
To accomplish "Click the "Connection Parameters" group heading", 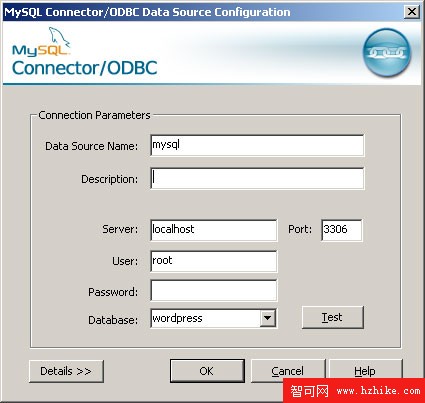I will (x=94, y=115).
